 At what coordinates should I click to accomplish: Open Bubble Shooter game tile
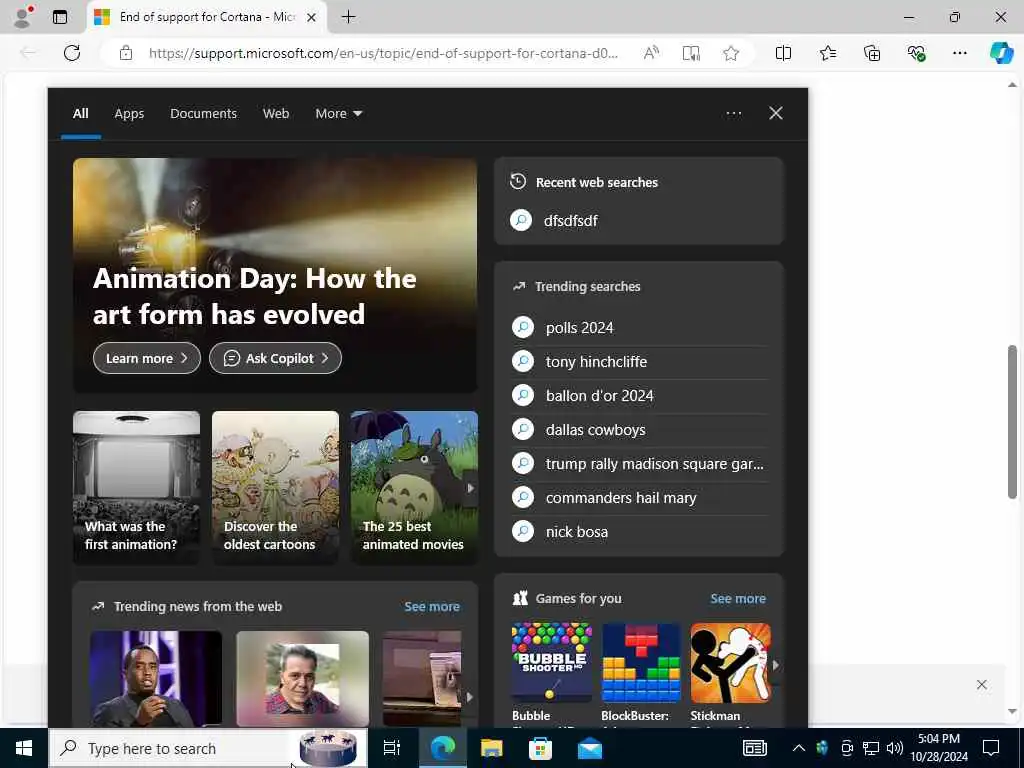point(552,674)
